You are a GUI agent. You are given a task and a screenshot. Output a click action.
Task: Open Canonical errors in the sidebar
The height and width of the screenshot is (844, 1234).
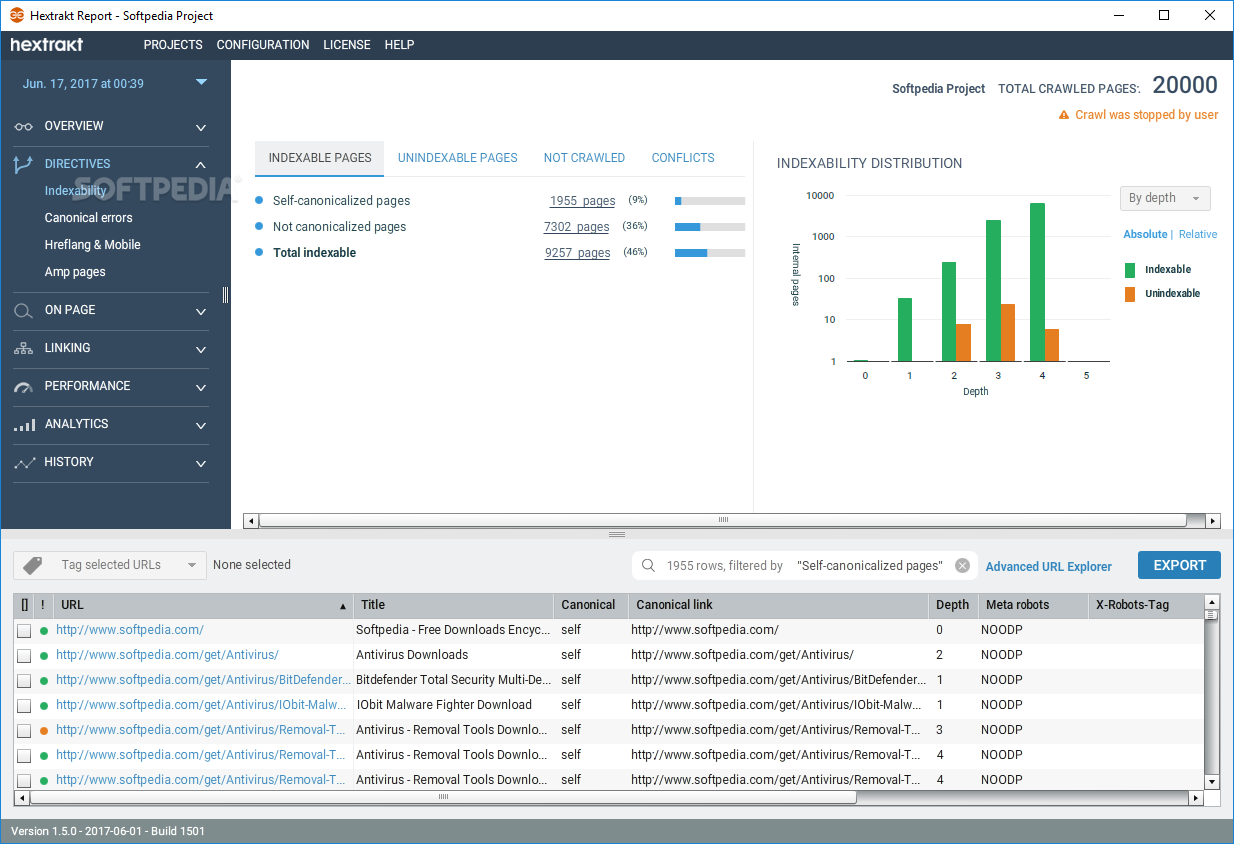89,218
